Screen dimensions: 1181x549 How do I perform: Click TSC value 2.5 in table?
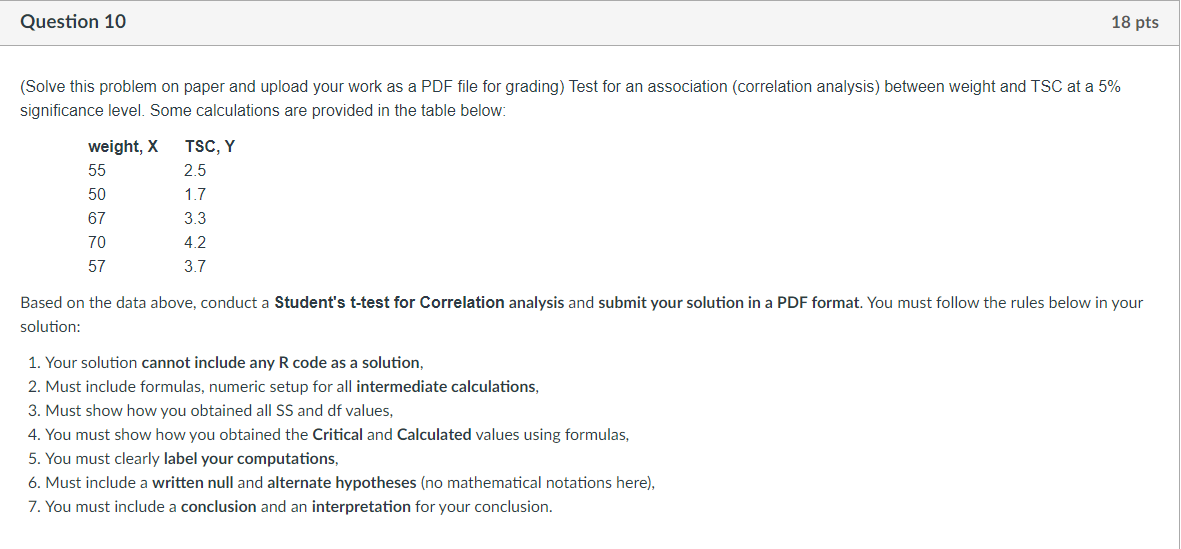coord(195,171)
